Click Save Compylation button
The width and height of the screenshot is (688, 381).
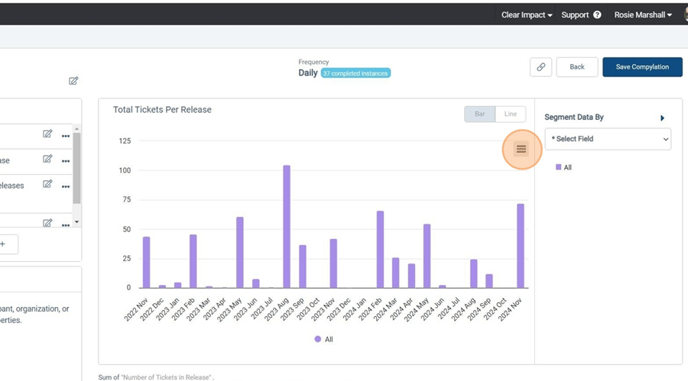point(642,67)
